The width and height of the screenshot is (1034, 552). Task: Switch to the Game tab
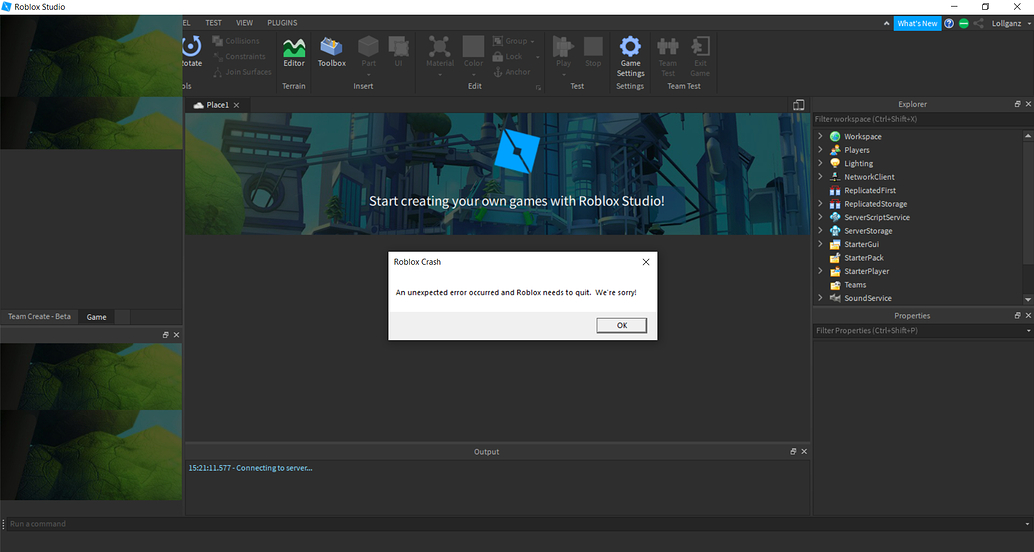(96, 317)
